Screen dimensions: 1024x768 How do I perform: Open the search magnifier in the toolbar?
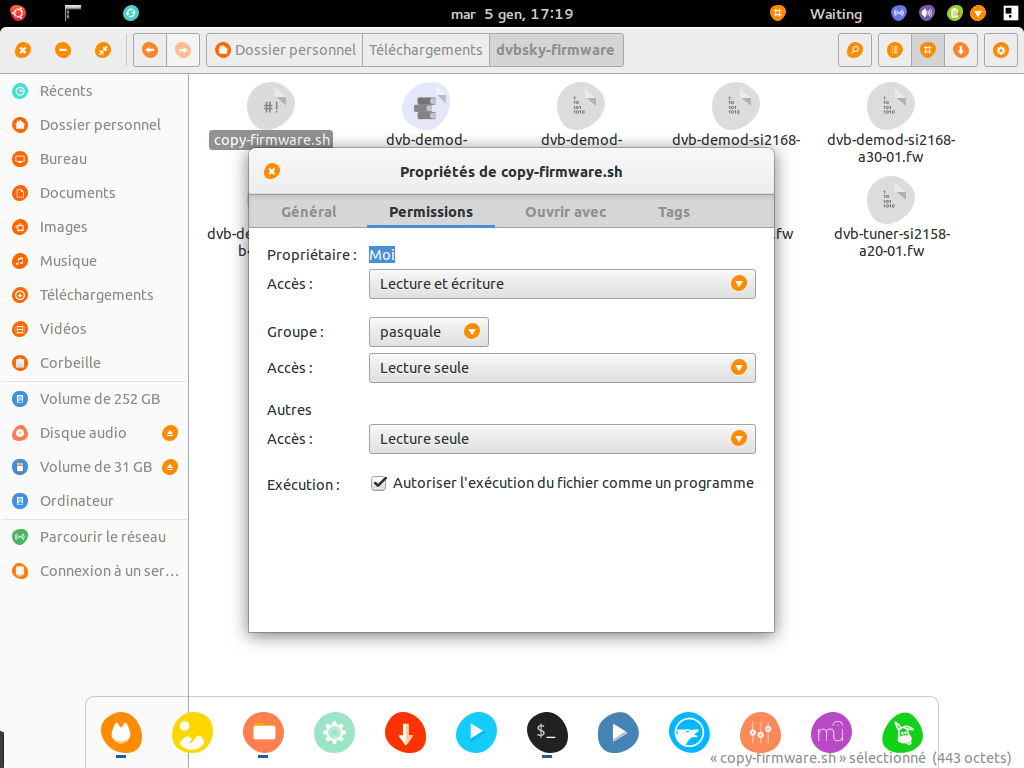(855, 50)
